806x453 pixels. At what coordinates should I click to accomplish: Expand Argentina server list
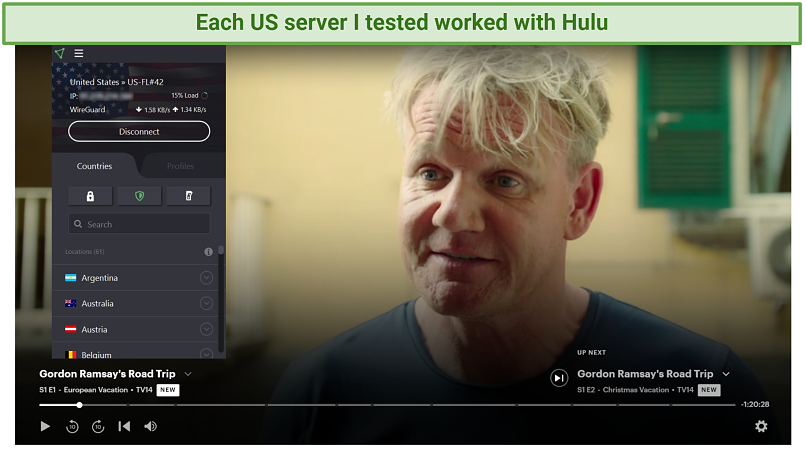tap(206, 278)
